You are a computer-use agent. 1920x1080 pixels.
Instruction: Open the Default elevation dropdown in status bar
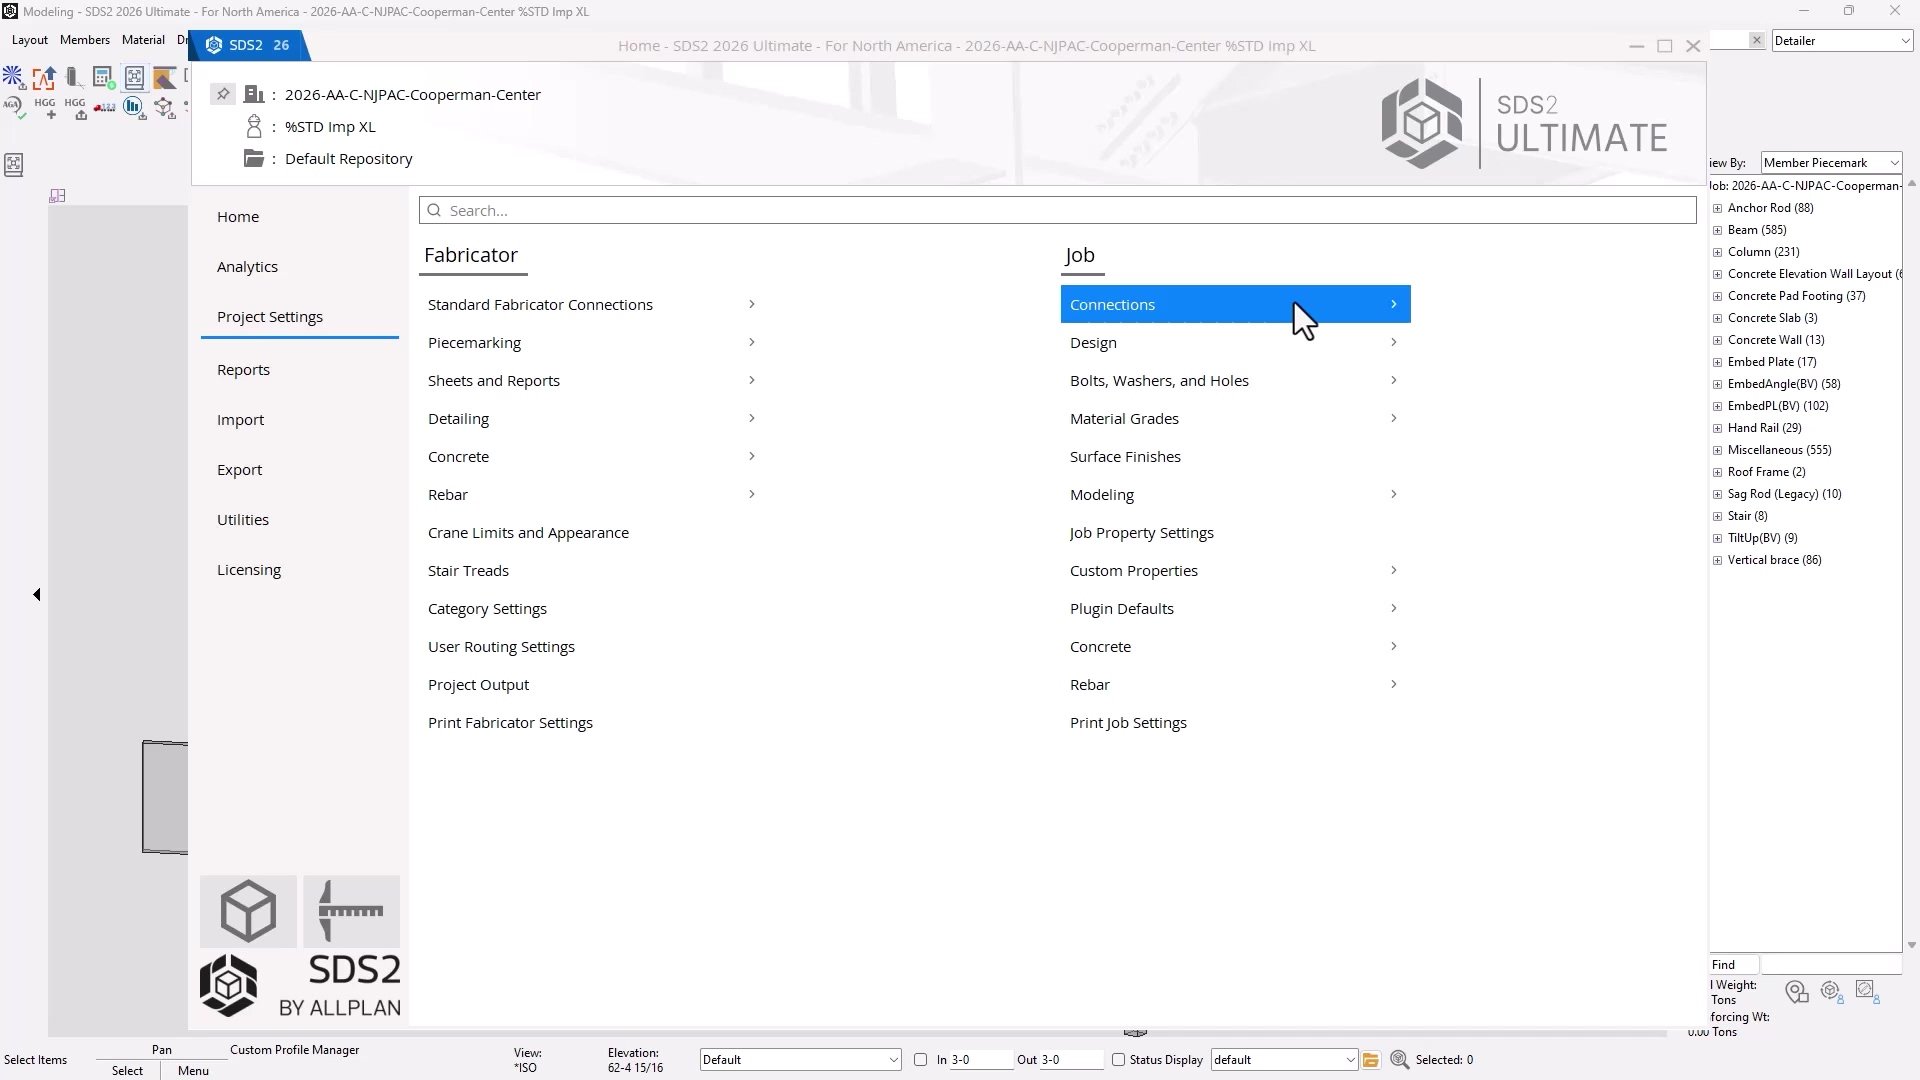[800, 1059]
